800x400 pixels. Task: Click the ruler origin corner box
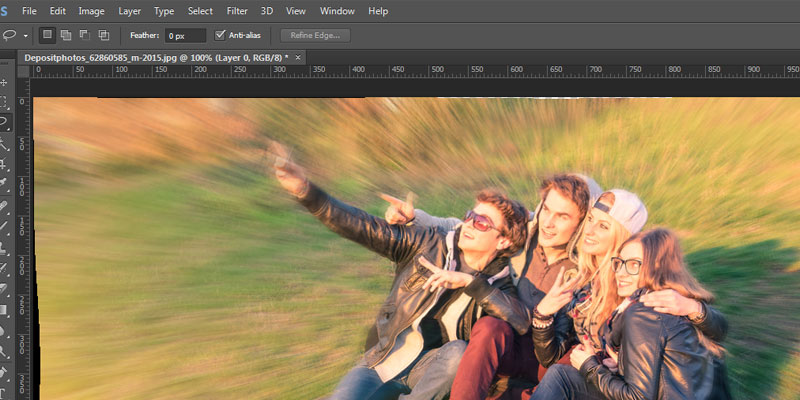point(23,71)
